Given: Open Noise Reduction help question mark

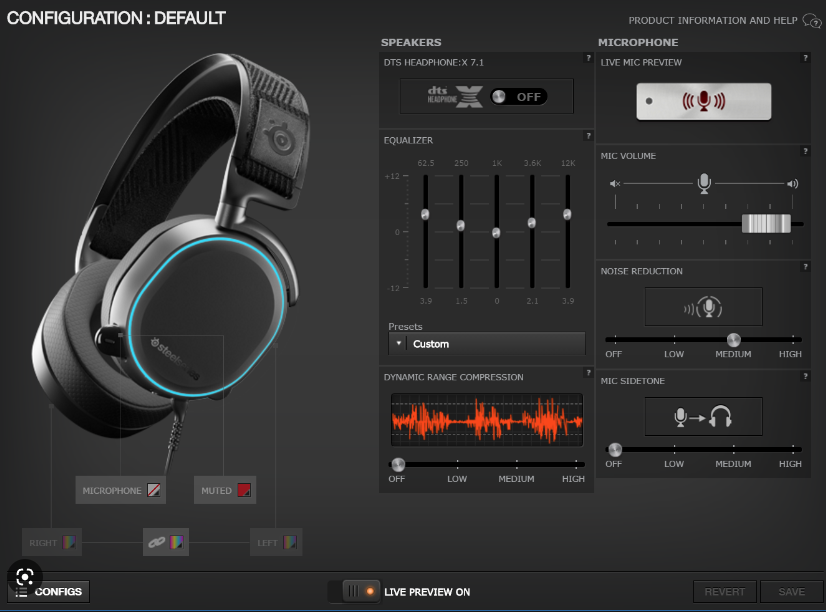Looking at the screenshot, I should (x=805, y=266).
